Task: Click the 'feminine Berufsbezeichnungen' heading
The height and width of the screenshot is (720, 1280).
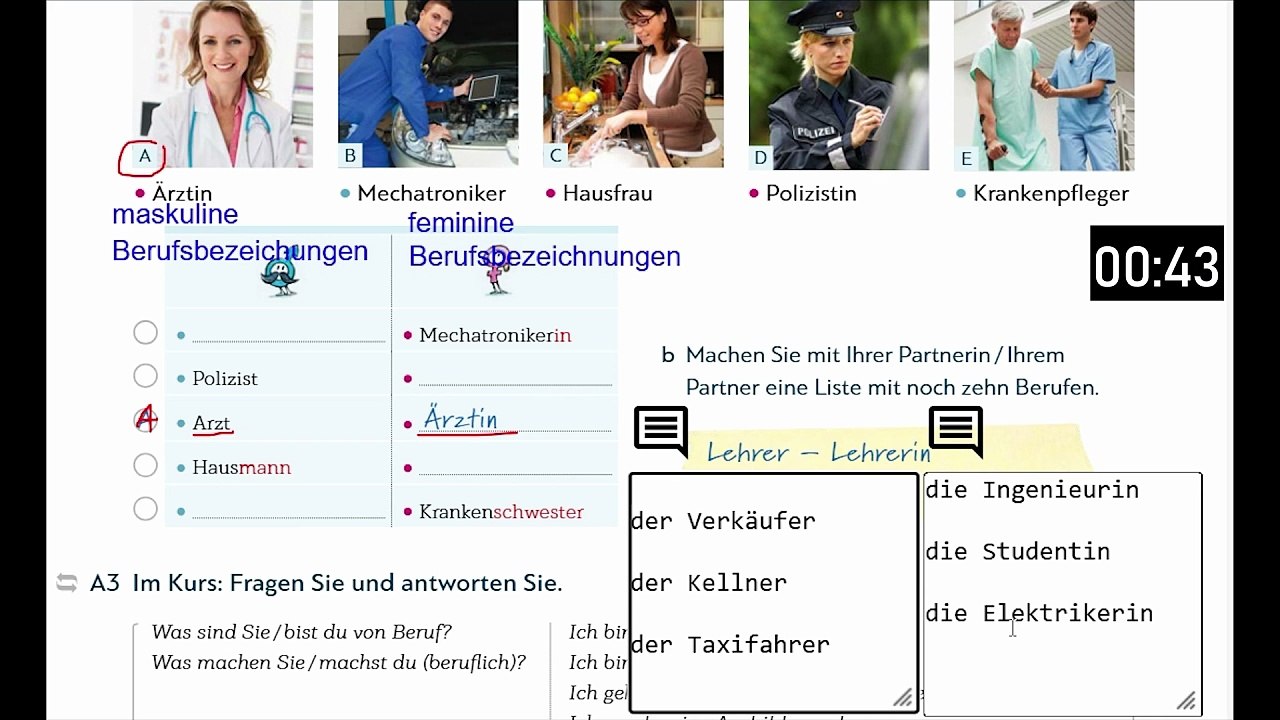Action: point(544,240)
